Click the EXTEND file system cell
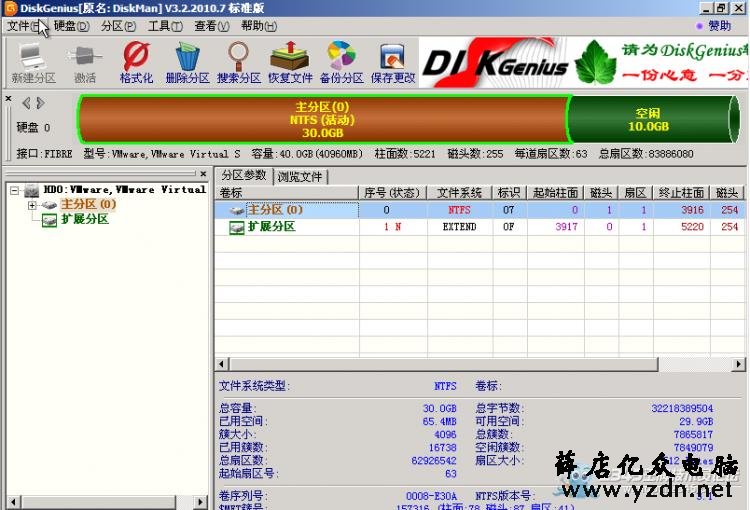The height and width of the screenshot is (510, 750). 459,227
